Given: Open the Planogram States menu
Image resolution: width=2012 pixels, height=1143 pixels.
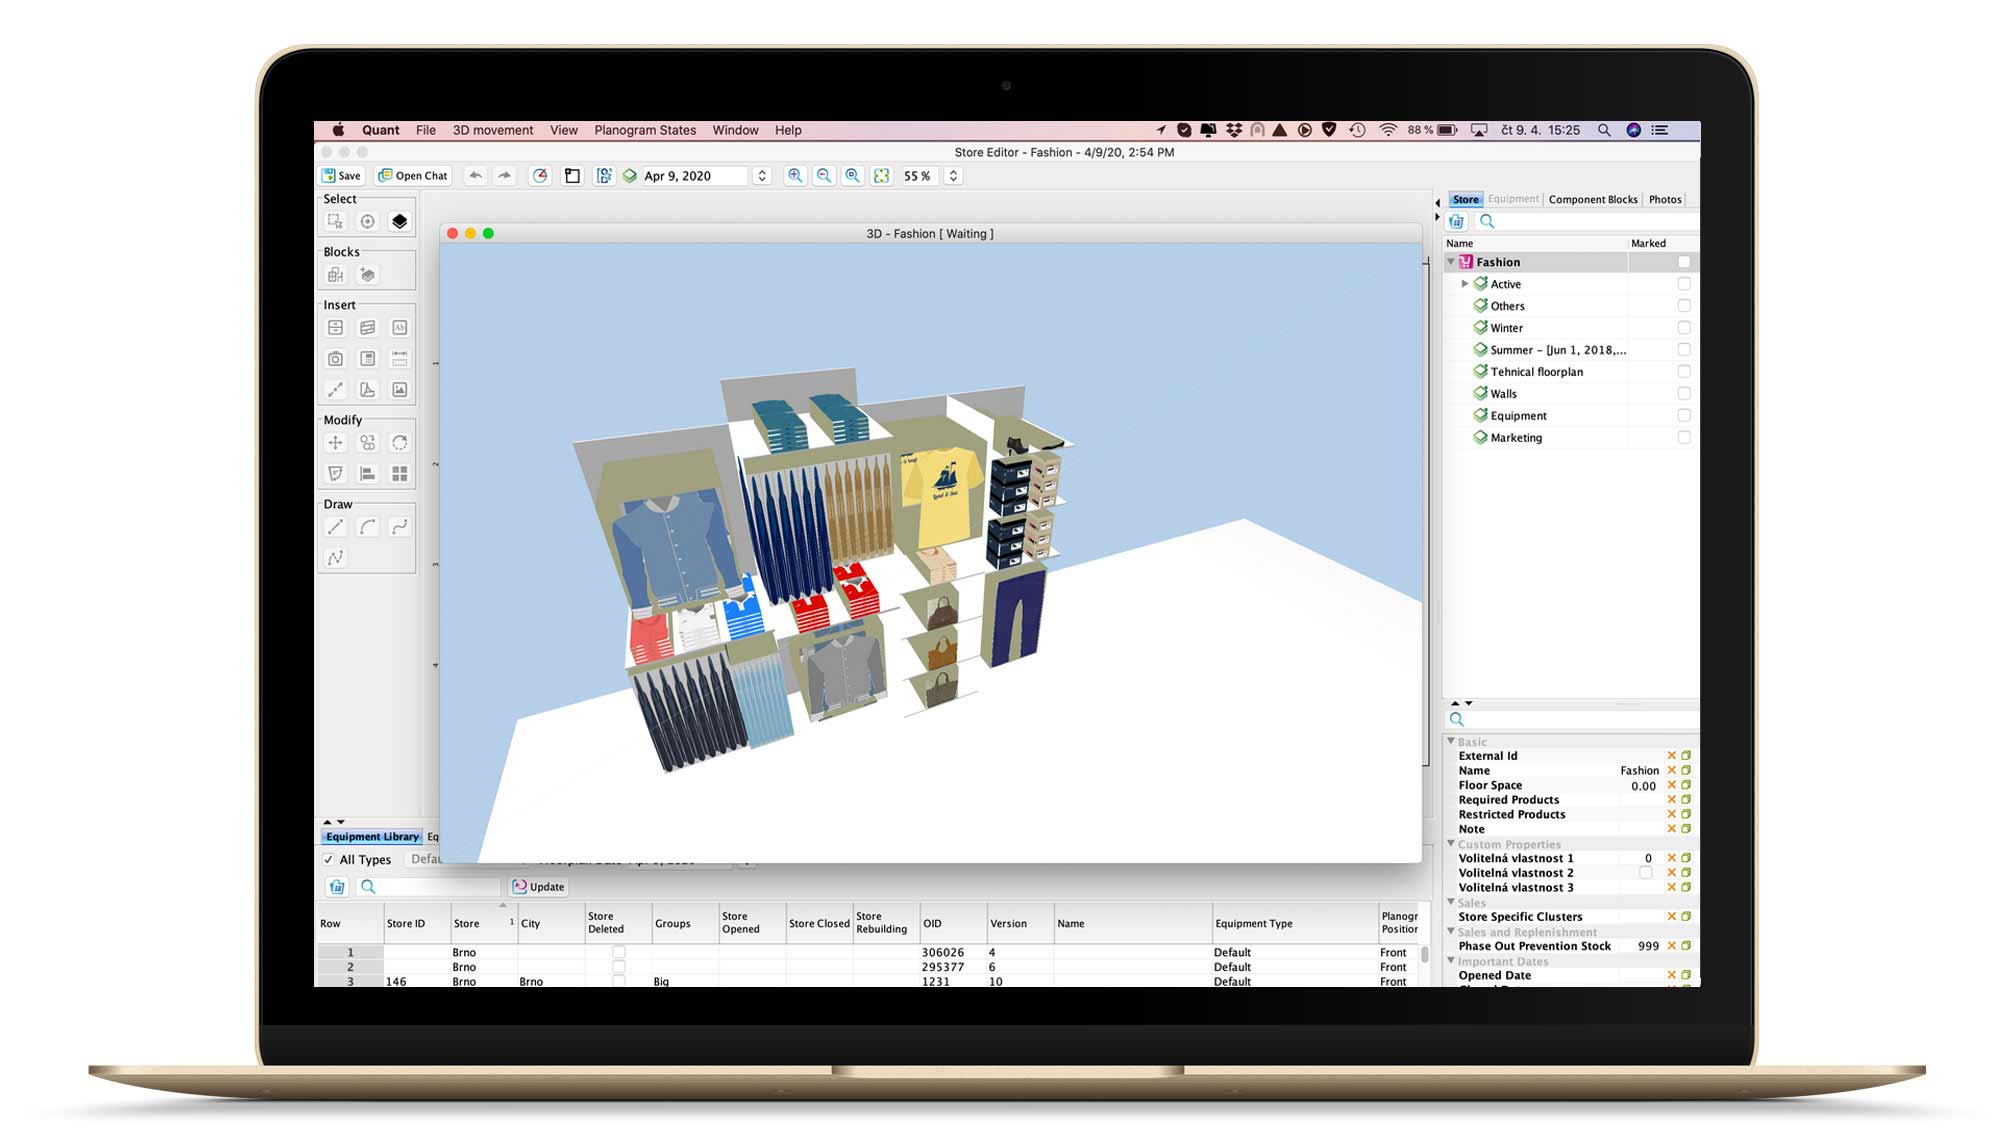Looking at the screenshot, I should (x=644, y=130).
